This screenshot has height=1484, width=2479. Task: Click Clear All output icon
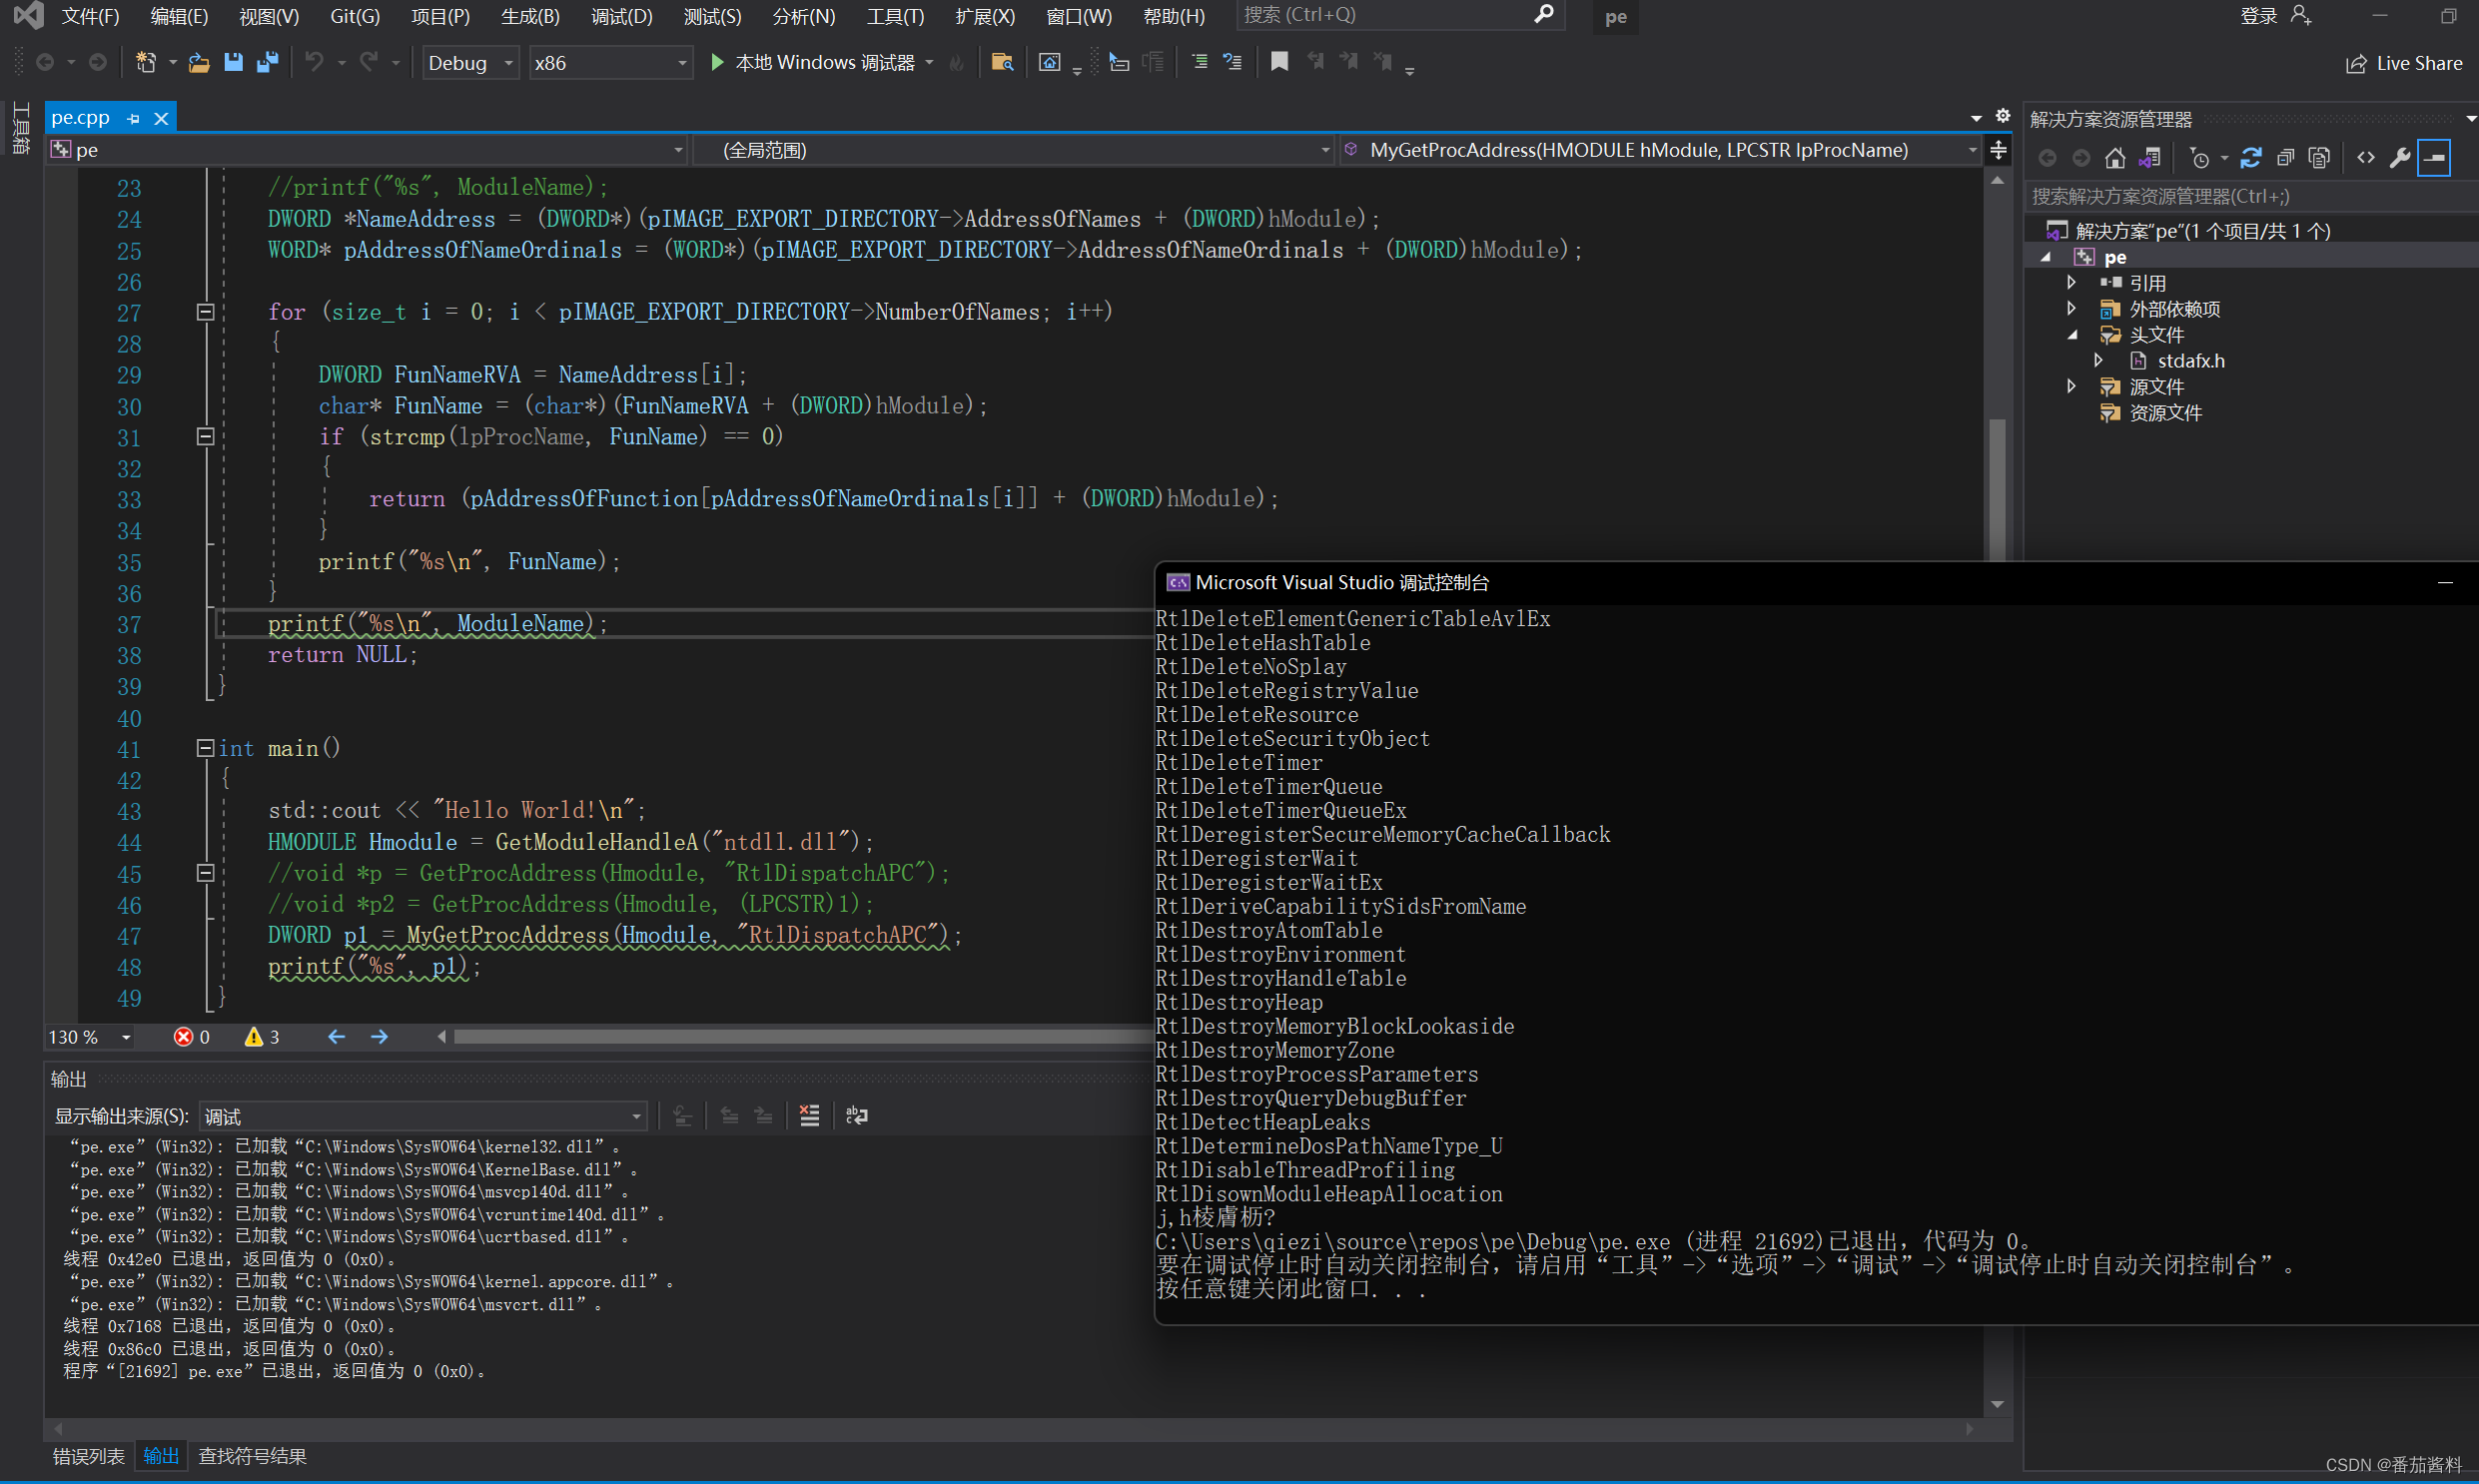point(809,1116)
